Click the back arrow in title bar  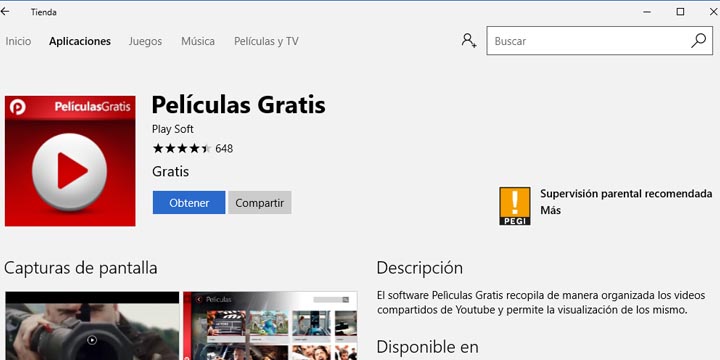5,12
